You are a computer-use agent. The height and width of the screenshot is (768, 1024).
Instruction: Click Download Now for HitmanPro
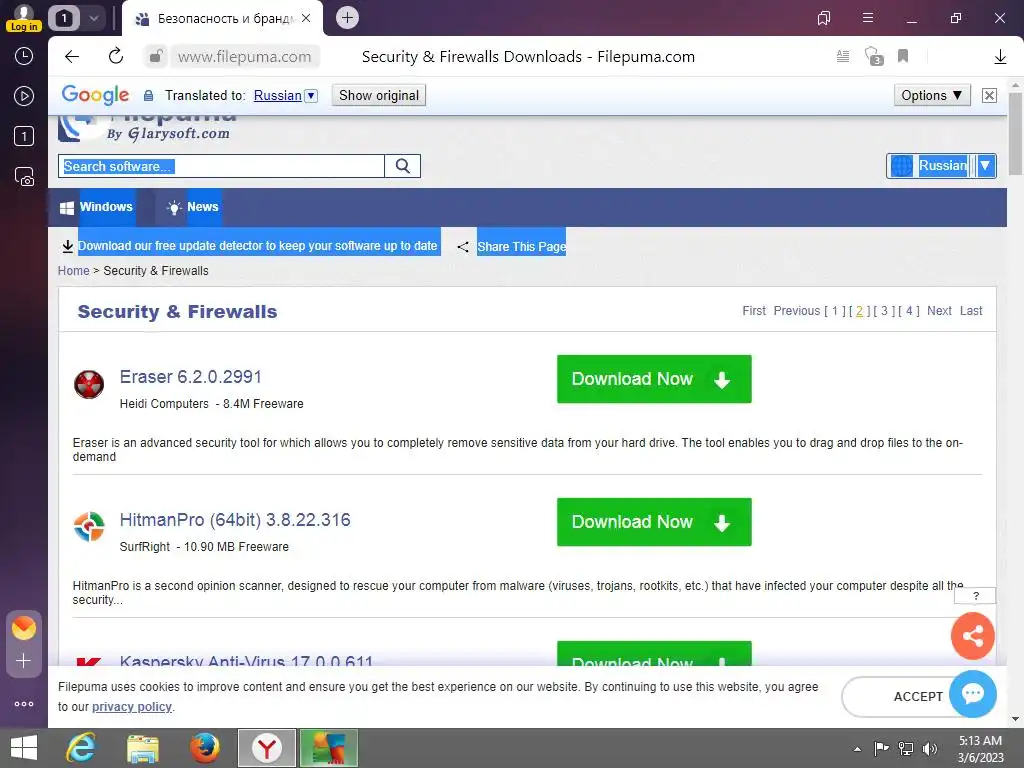(x=654, y=522)
